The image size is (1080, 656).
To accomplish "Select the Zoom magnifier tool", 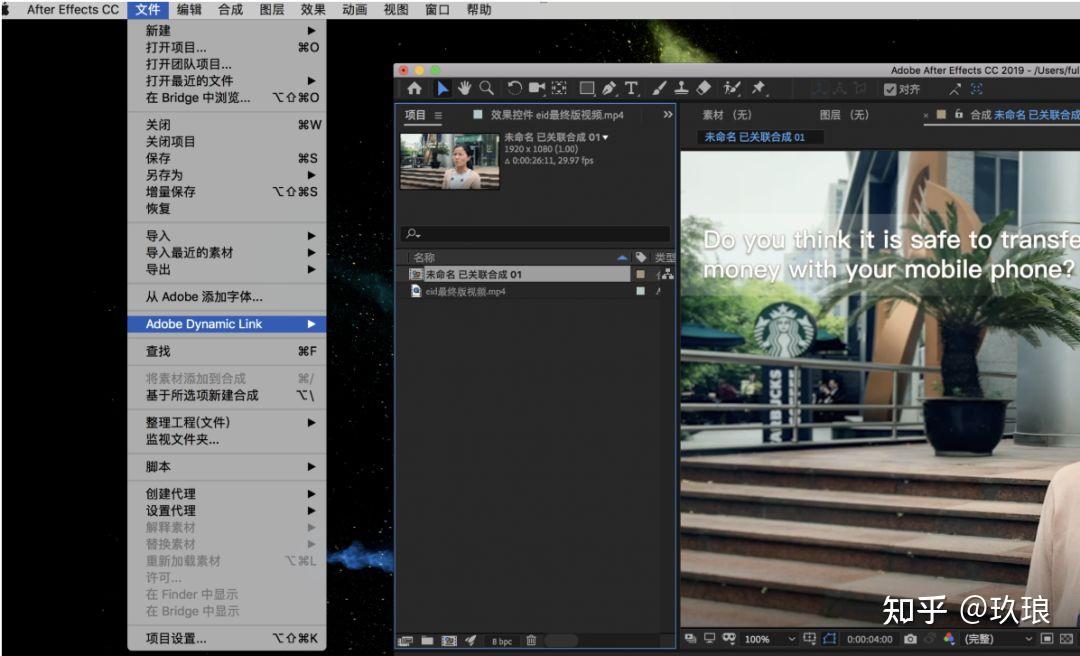I will (x=487, y=88).
